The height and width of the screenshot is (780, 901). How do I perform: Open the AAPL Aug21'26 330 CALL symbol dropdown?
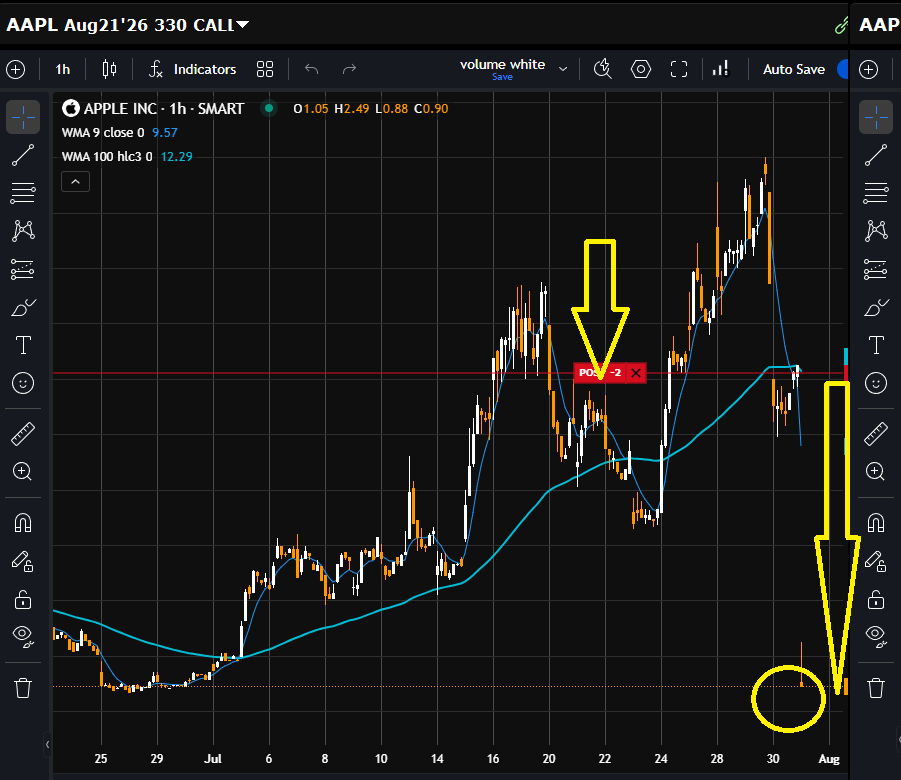point(127,25)
